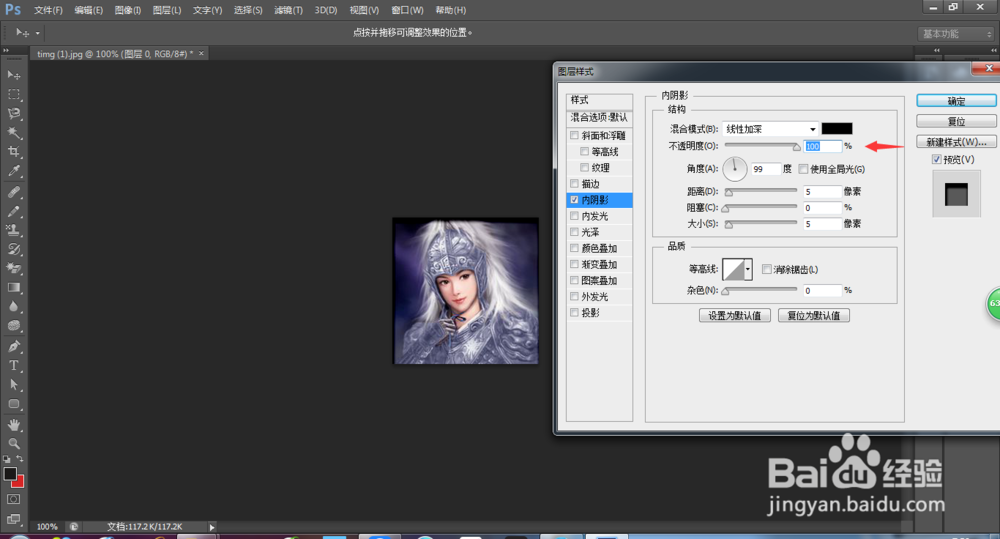Toggle 预览 checkbox
This screenshot has width=1000, height=539.
click(936, 159)
